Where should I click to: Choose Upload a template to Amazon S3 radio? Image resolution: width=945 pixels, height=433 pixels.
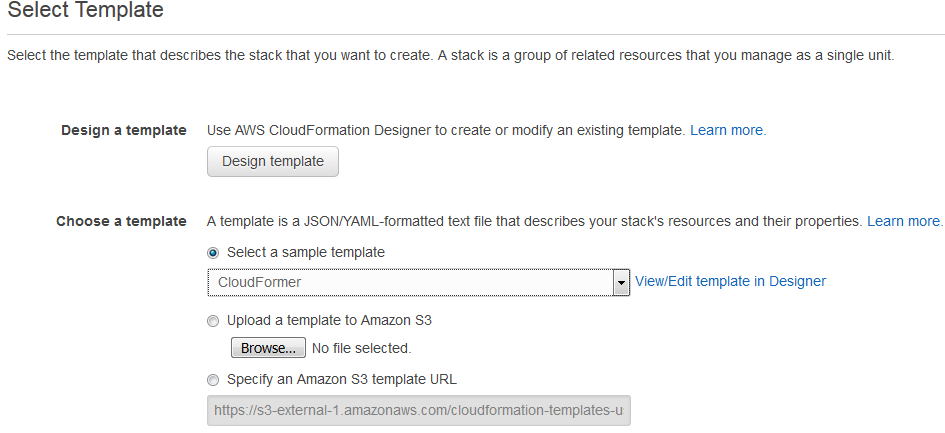(213, 321)
